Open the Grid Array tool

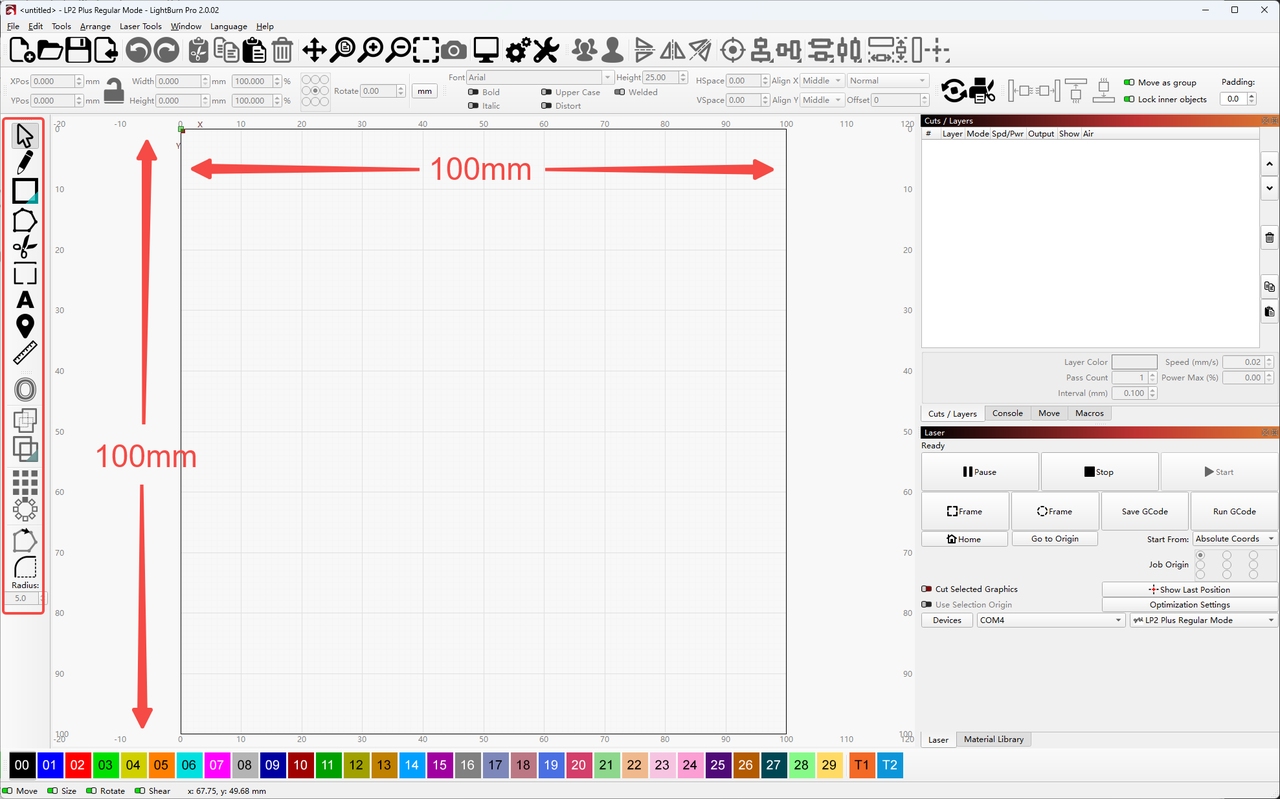point(25,483)
